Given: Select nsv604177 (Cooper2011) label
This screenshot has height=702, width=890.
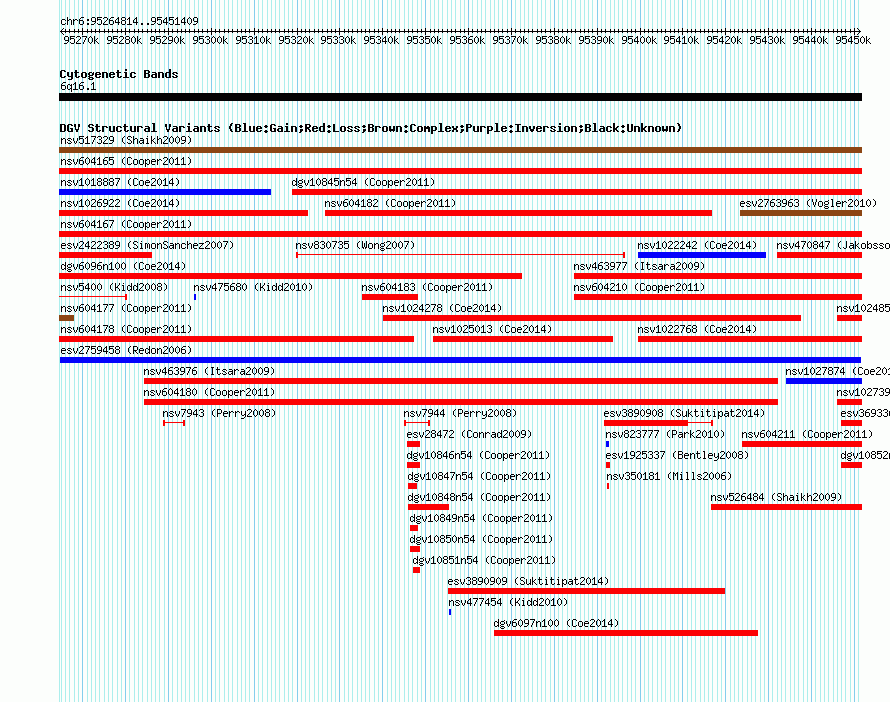Looking at the screenshot, I should pos(126,308).
